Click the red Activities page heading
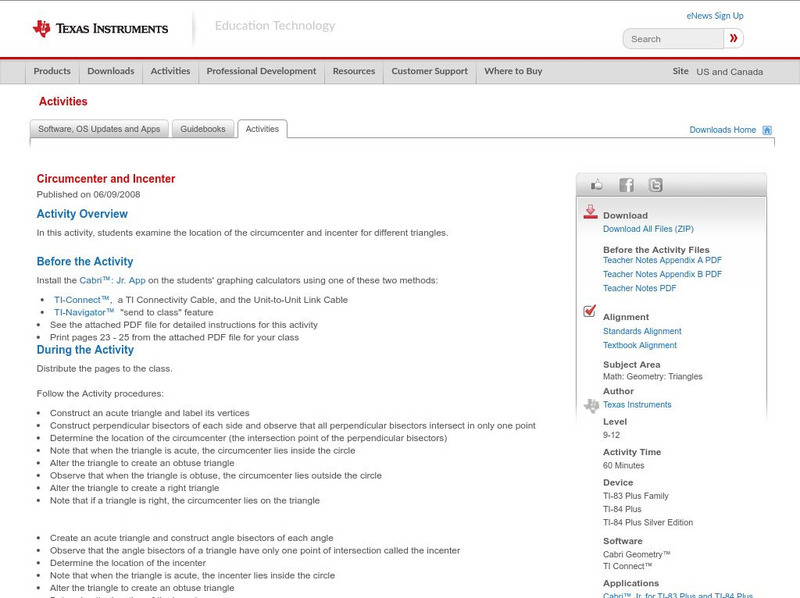Viewport: 800px width, 598px height. 63,102
